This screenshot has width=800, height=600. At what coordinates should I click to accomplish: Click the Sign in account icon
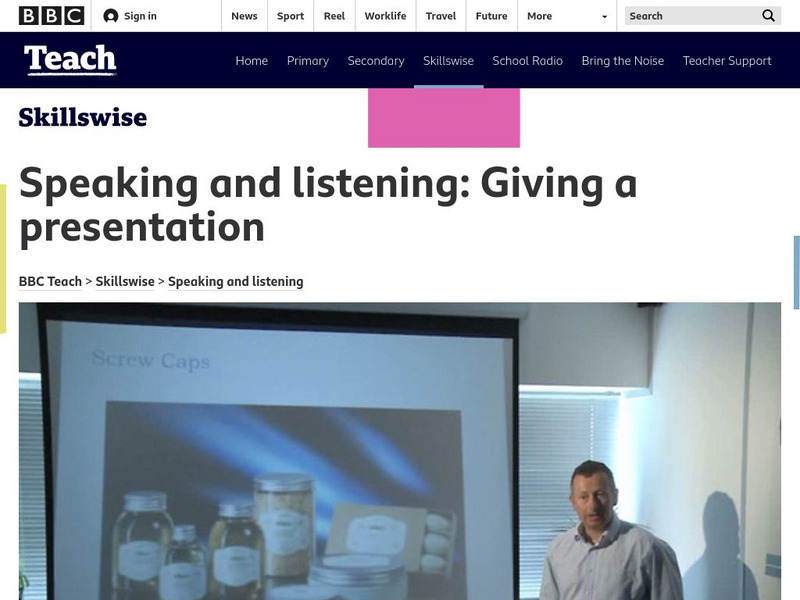click(x=111, y=16)
